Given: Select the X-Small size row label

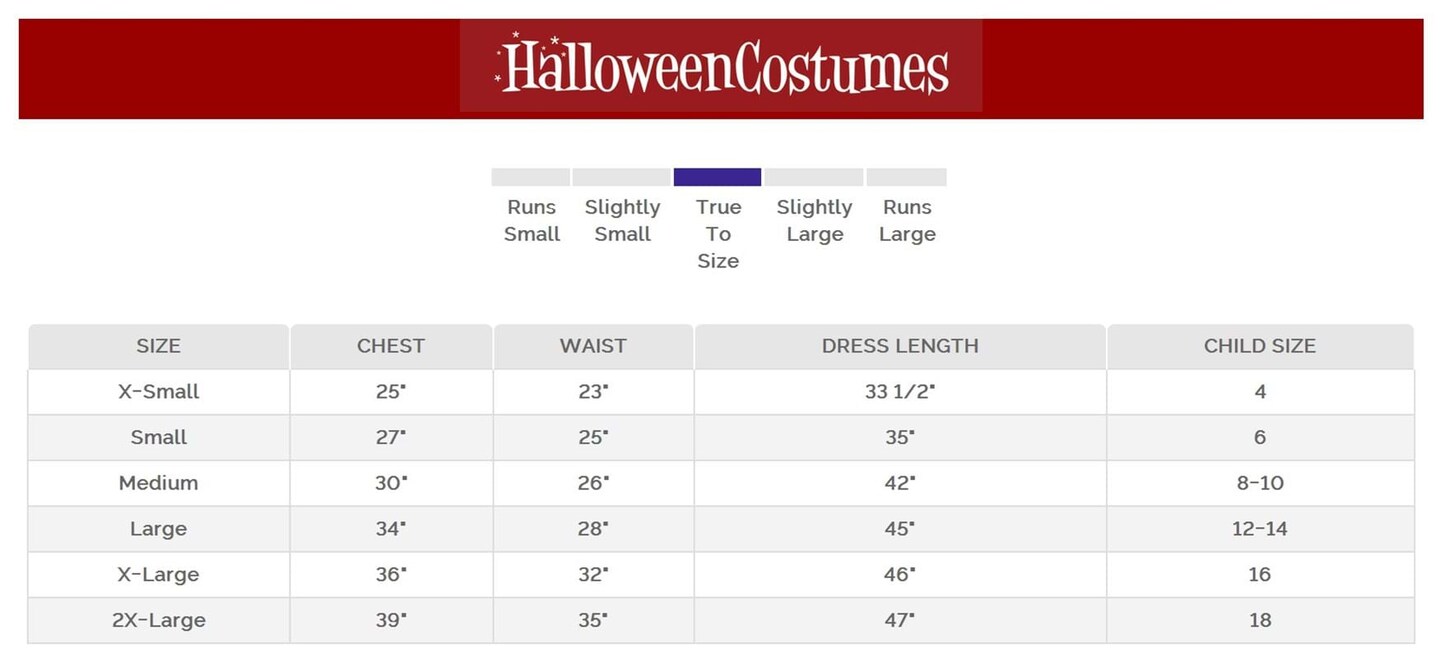Looking at the screenshot, I should pyautogui.click(x=159, y=392).
